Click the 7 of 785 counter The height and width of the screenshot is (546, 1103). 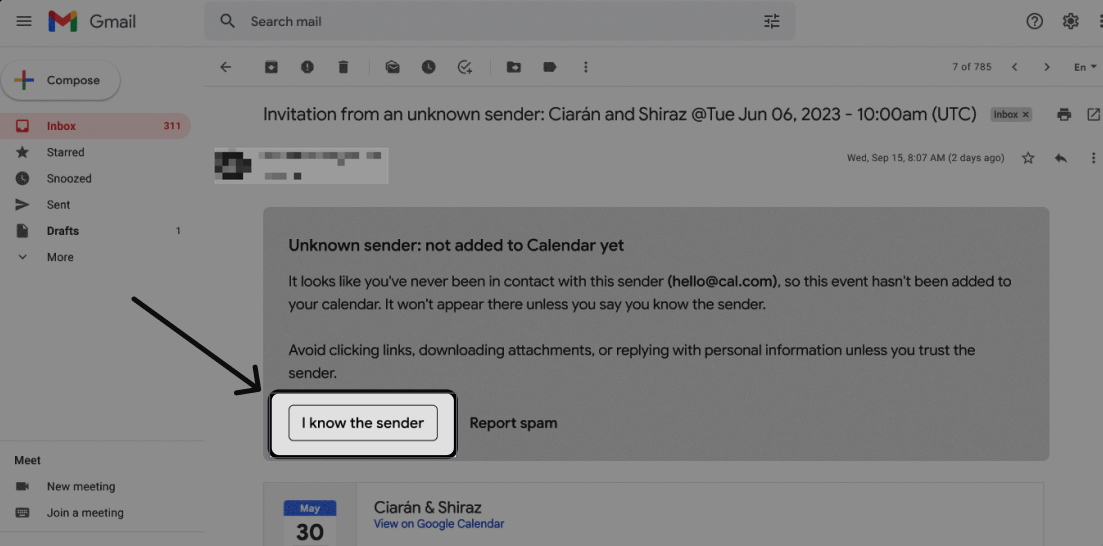pyautogui.click(x=972, y=67)
